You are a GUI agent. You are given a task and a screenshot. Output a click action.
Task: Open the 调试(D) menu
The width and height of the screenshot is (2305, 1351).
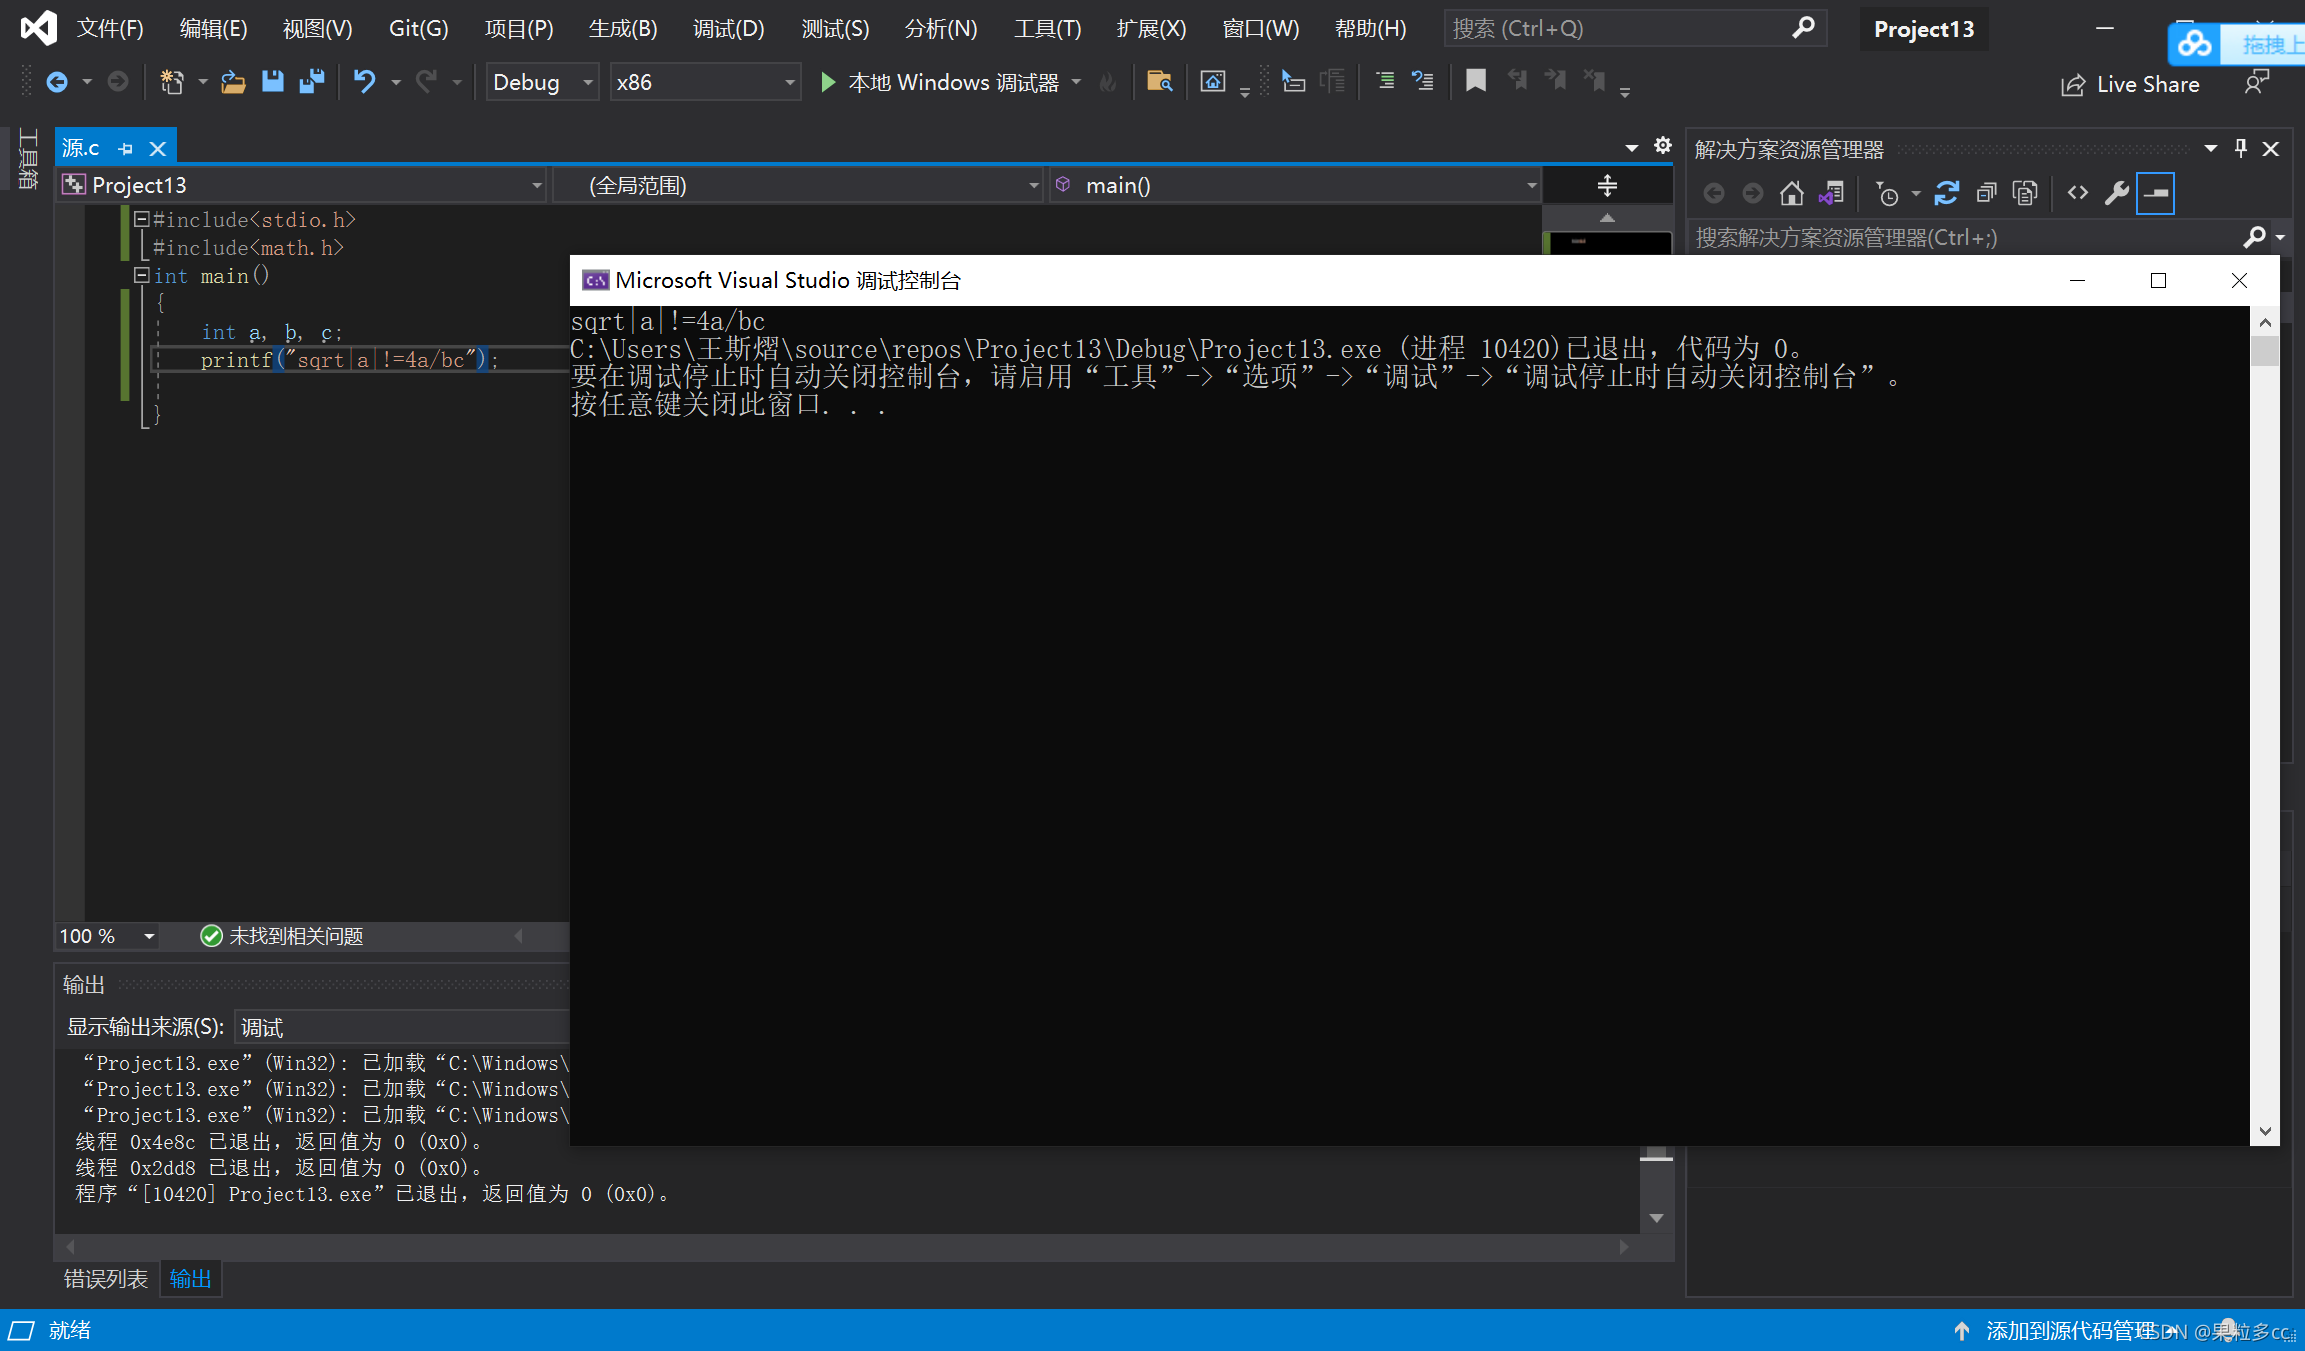tap(728, 28)
